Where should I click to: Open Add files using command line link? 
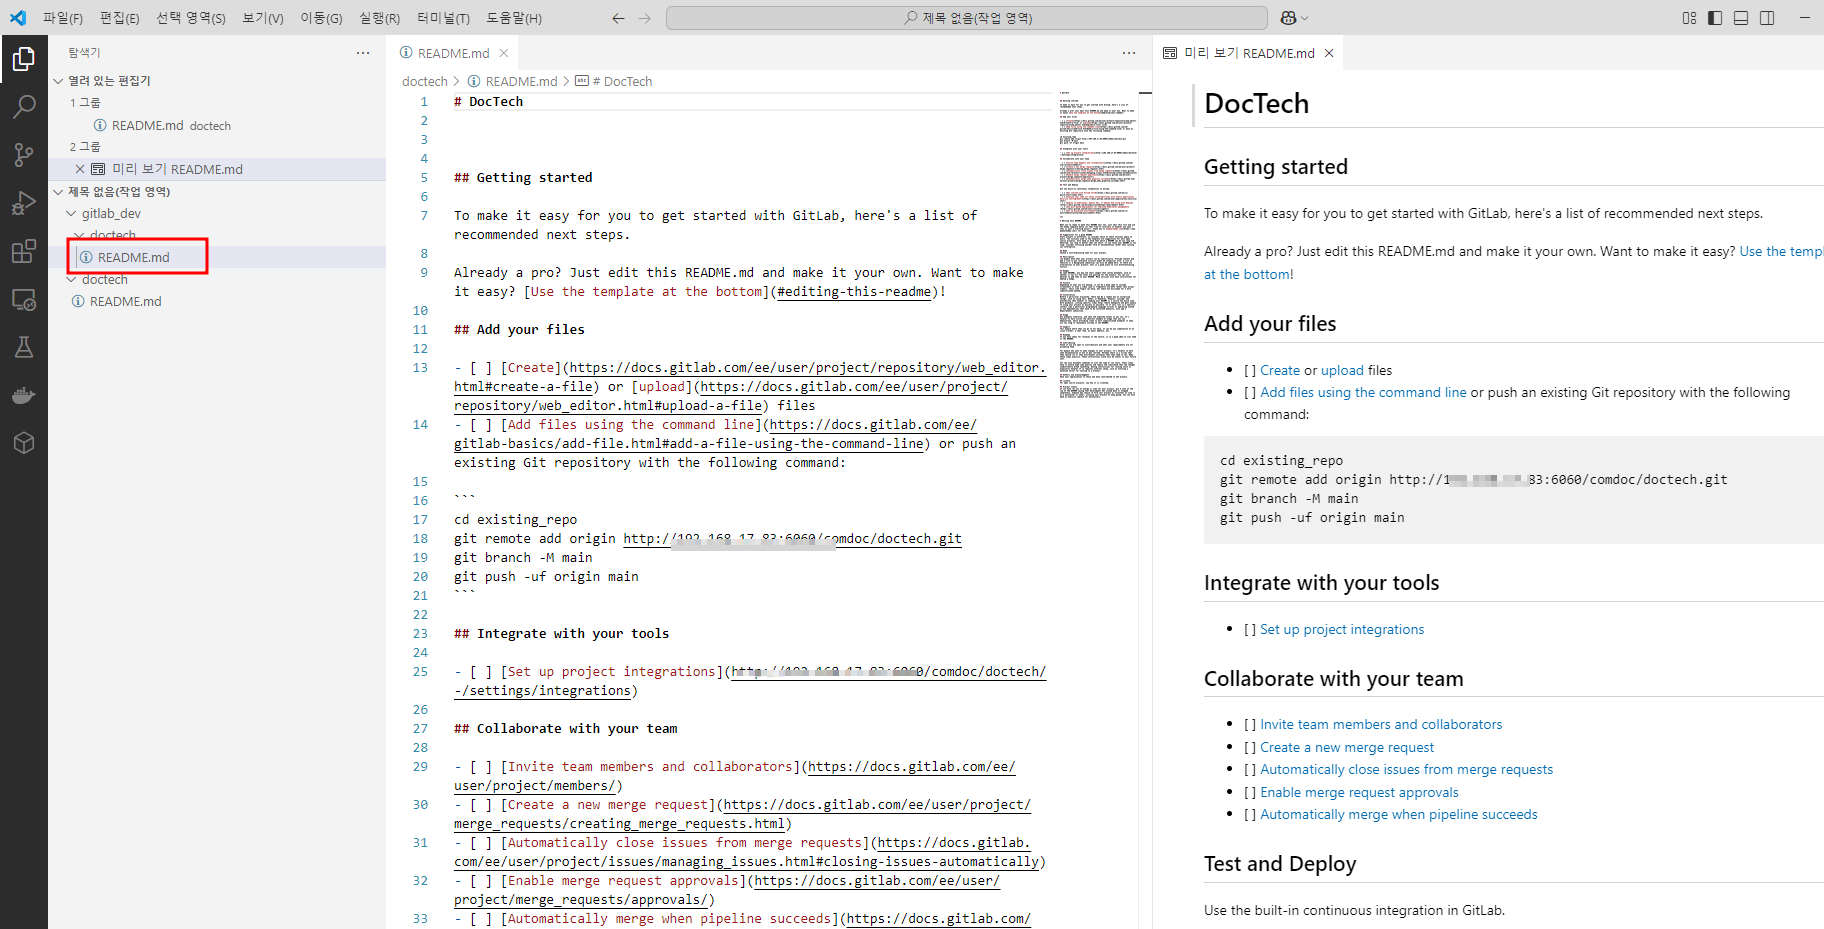tap(1363, 393)
